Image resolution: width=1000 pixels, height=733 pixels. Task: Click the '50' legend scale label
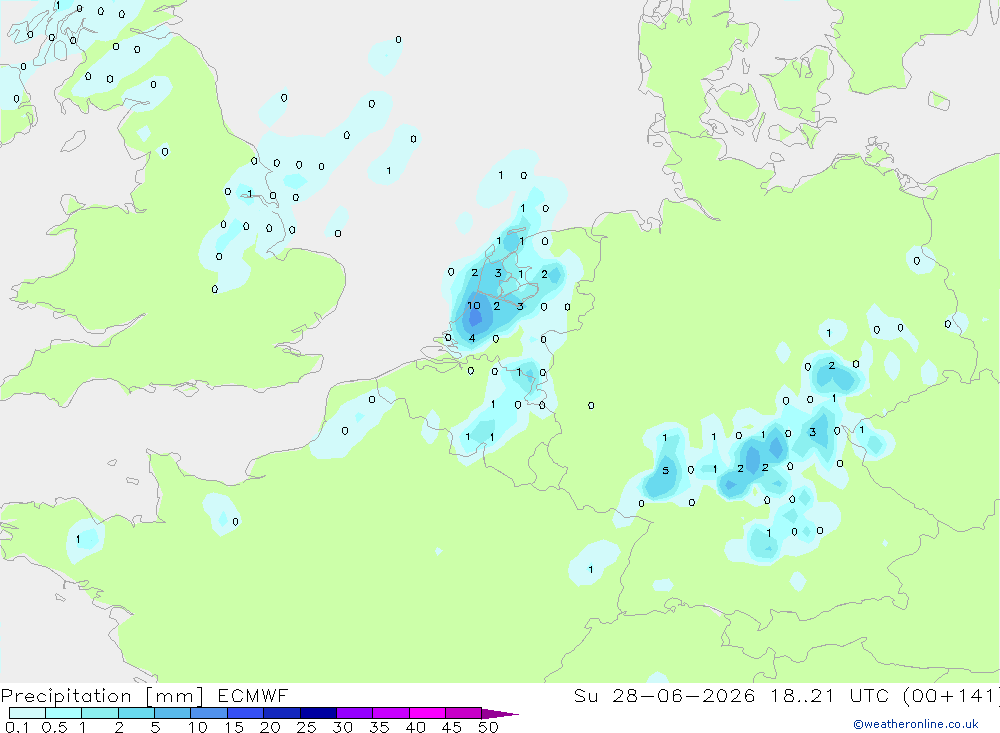pyautogui.click(x=488, y=727)
